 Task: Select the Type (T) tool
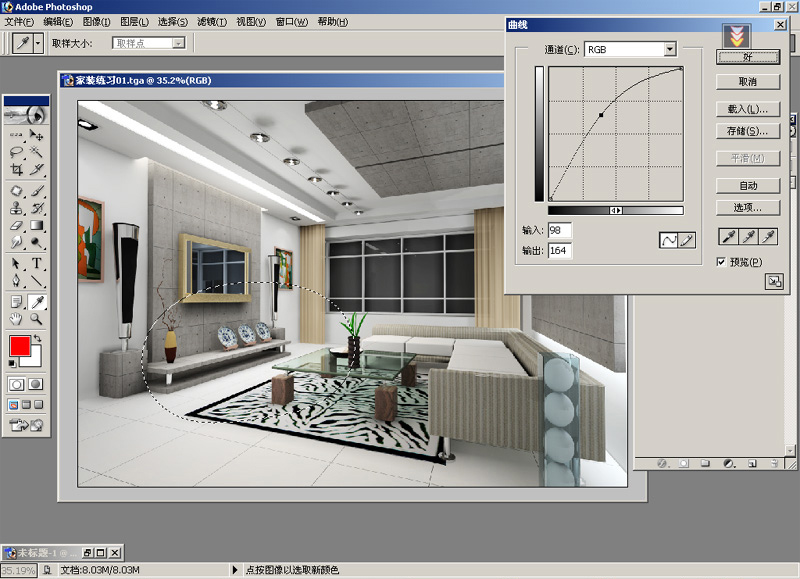pyautogui.click(x=37, y=263)
